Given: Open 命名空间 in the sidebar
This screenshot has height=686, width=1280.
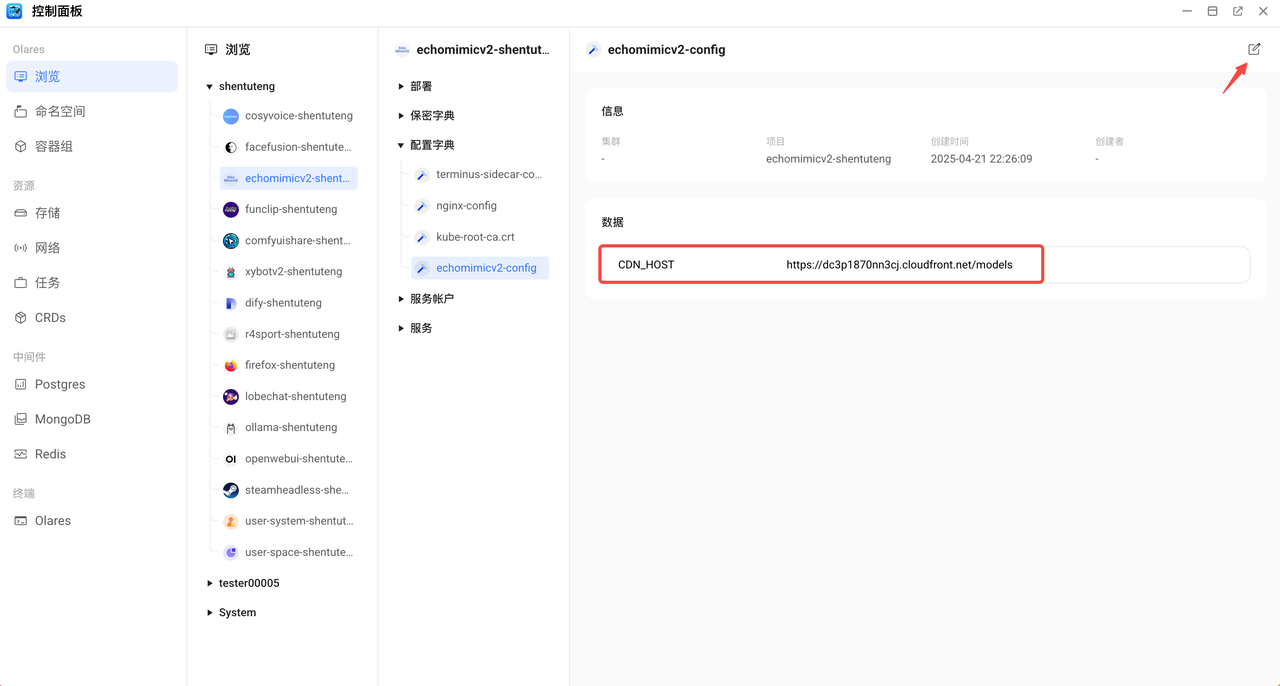Looking at the screenshot, I should pos(60,111).
